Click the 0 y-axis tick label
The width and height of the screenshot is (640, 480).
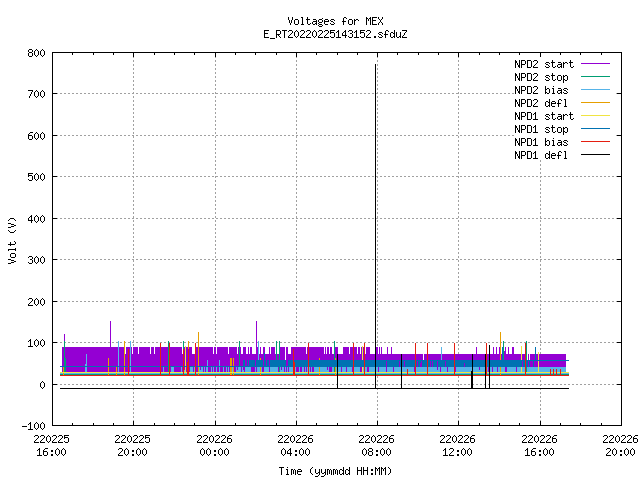click(42, 385)
